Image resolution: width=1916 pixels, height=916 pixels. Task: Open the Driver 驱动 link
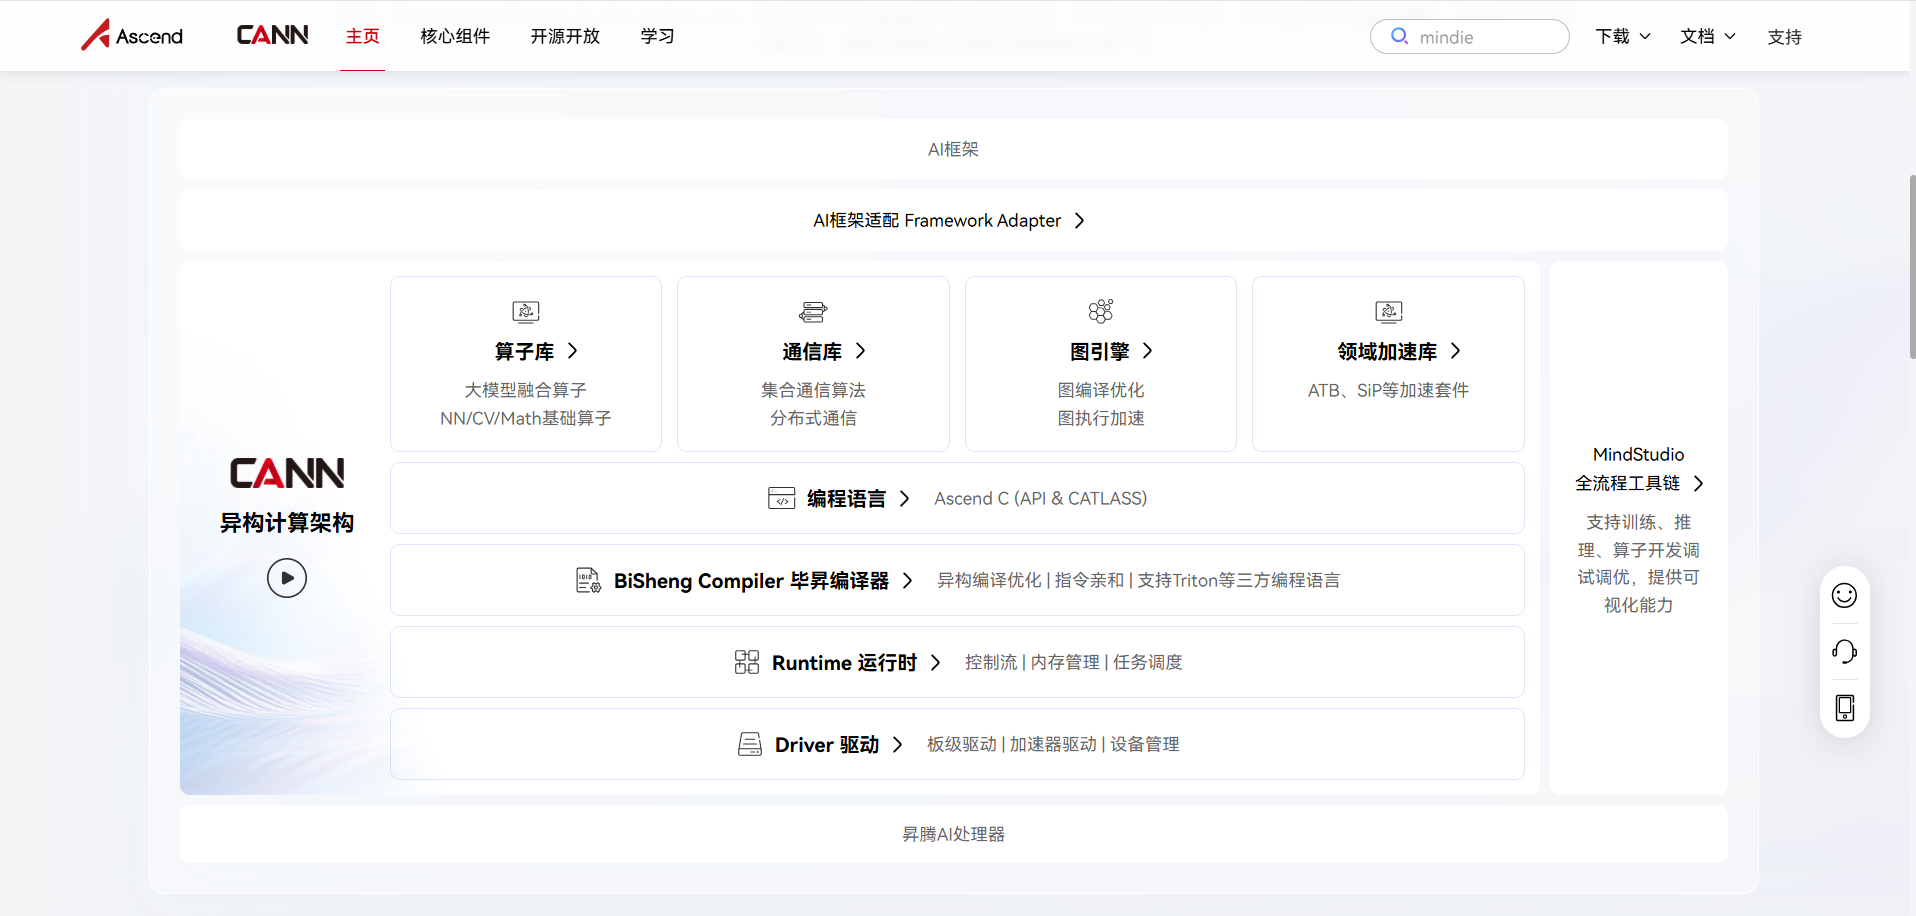pos(827,744)
